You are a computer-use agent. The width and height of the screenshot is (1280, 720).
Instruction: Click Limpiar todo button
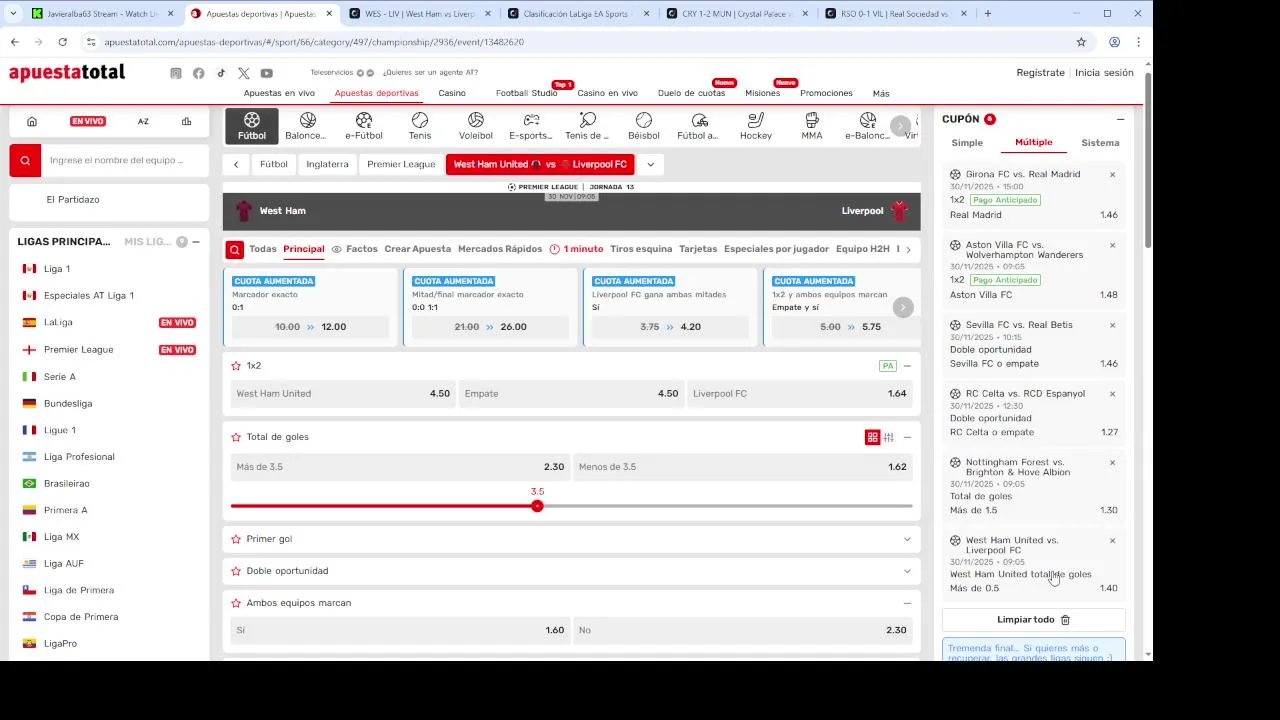tap(1034, 620)
